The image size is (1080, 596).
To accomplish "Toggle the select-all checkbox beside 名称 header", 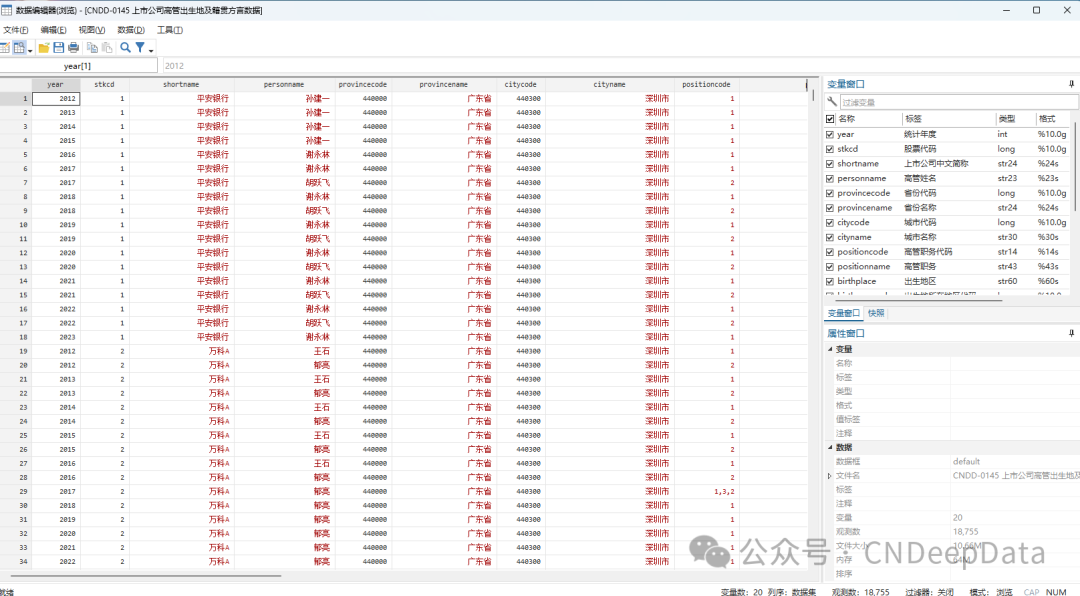I will point(830,119).
